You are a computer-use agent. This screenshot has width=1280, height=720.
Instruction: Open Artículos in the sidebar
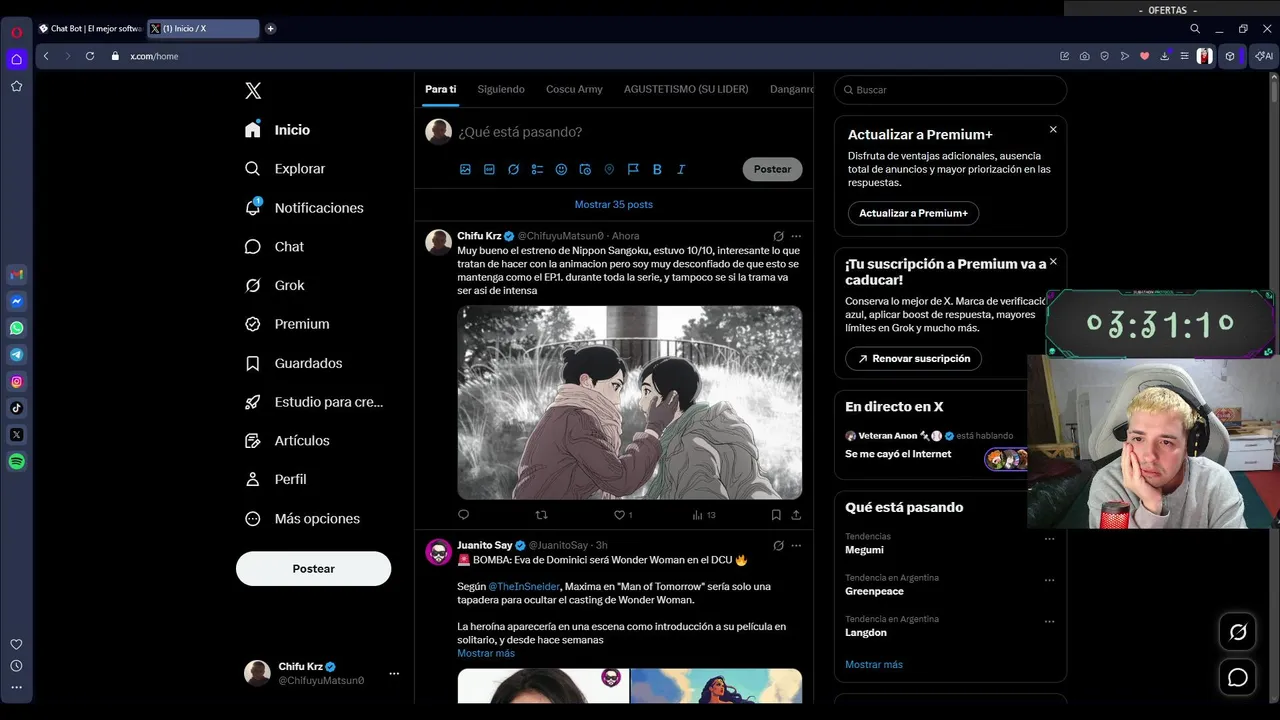click(287, 441)
